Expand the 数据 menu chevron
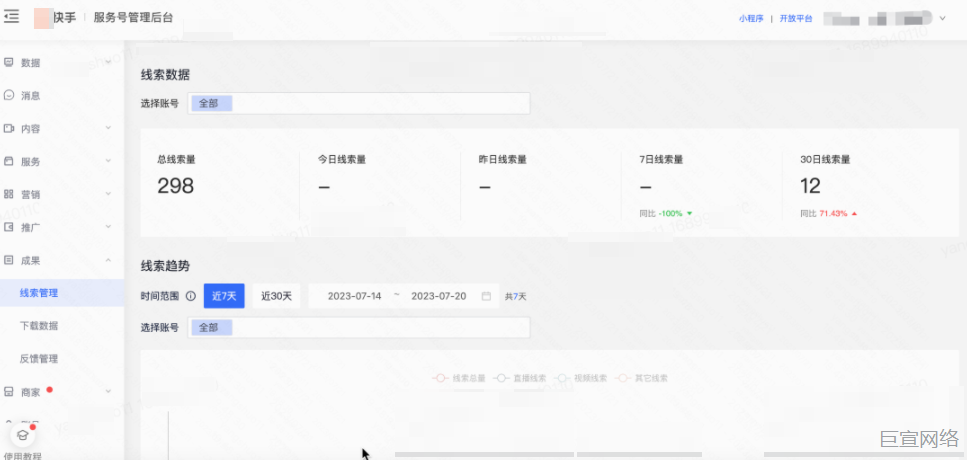The width and height of the screenshot is (967, 460). tap(108, 62)
